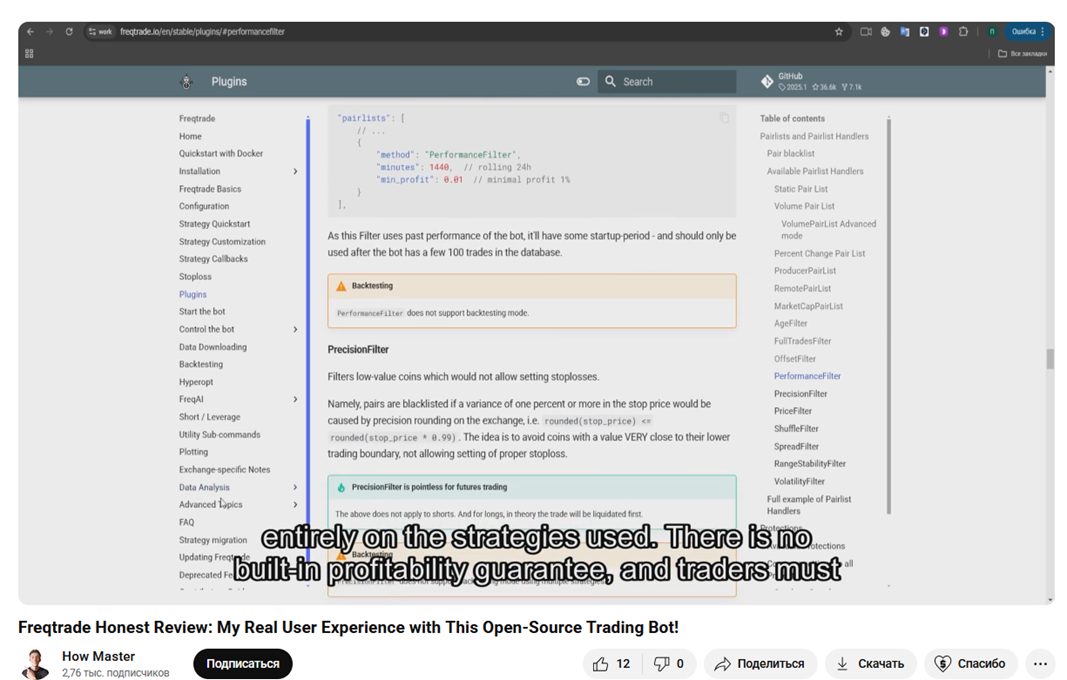Open the GitHub repository link
1067x680 pixels.
tap(811, 82)
